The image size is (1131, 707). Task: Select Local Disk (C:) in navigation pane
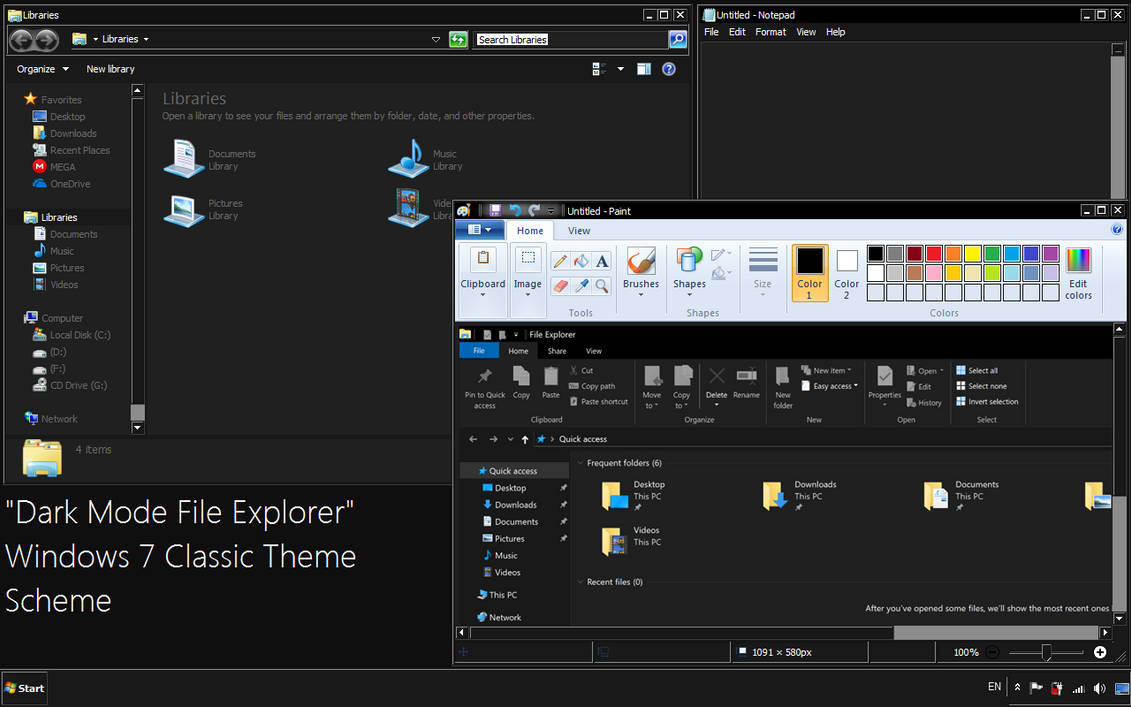pyautogui.click(x=72, y=335)
